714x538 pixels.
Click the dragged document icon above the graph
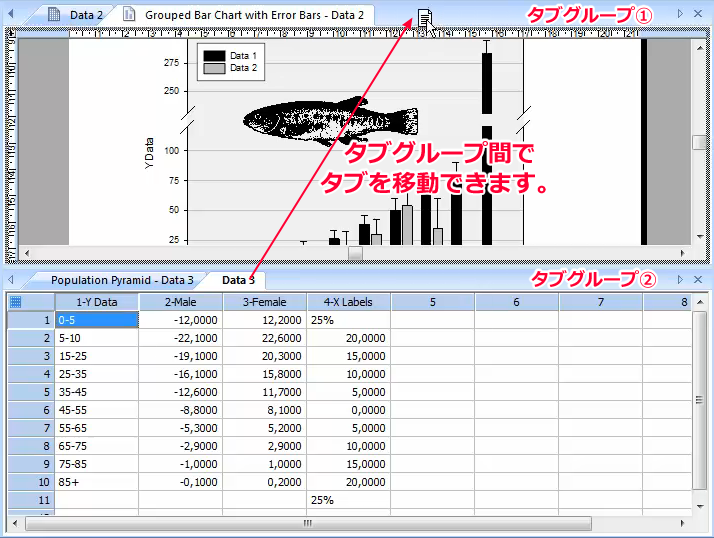[425, 18]
